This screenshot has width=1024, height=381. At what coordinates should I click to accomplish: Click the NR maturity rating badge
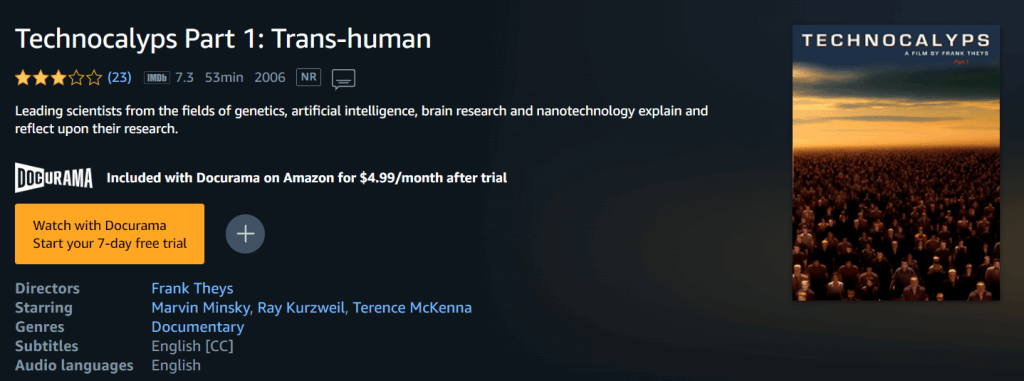[x=308, y=77]
